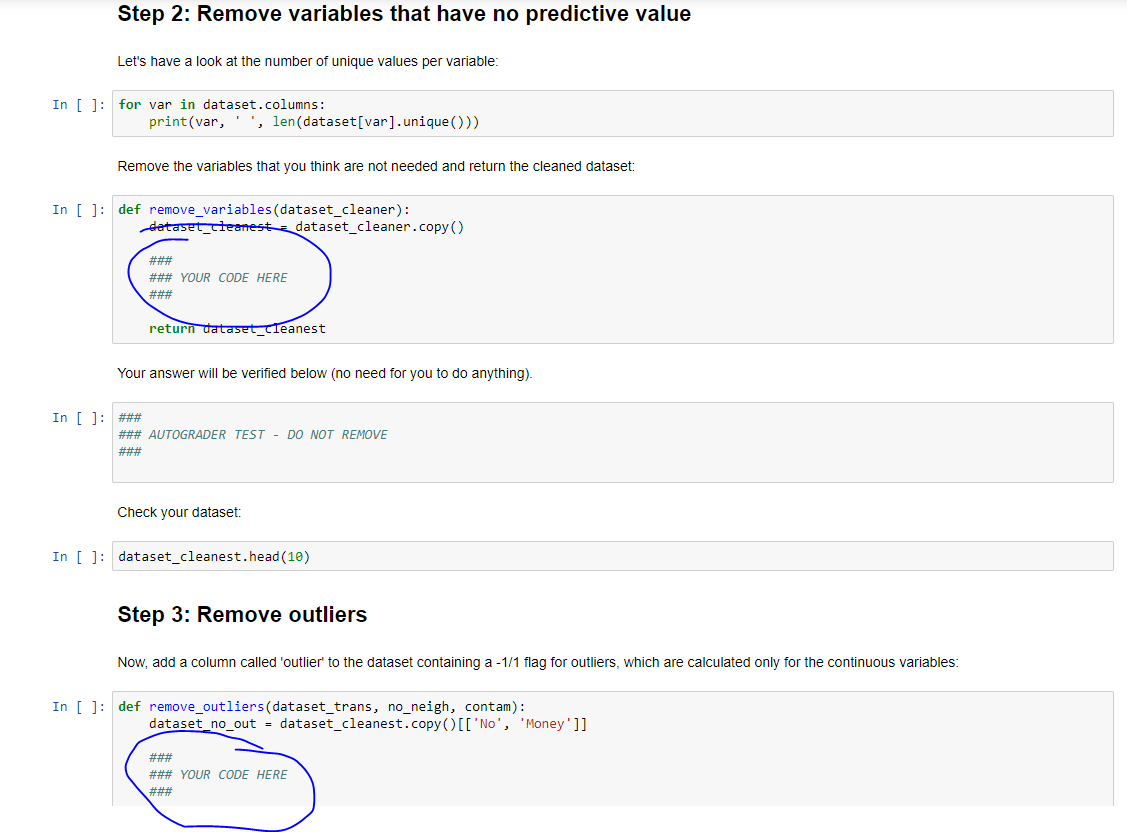
Task: Click the In [ ] prompt beside the for-loop cell
Action: [78, 104]
